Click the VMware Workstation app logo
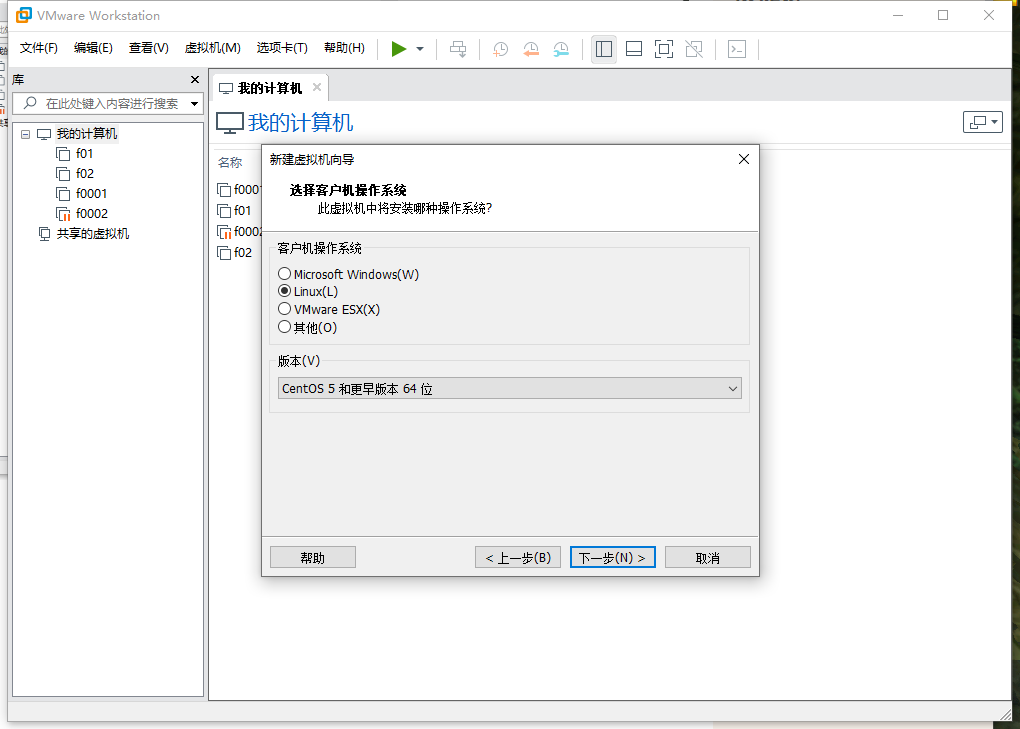Screen dimensions: 1020x729 pos(23,15)
